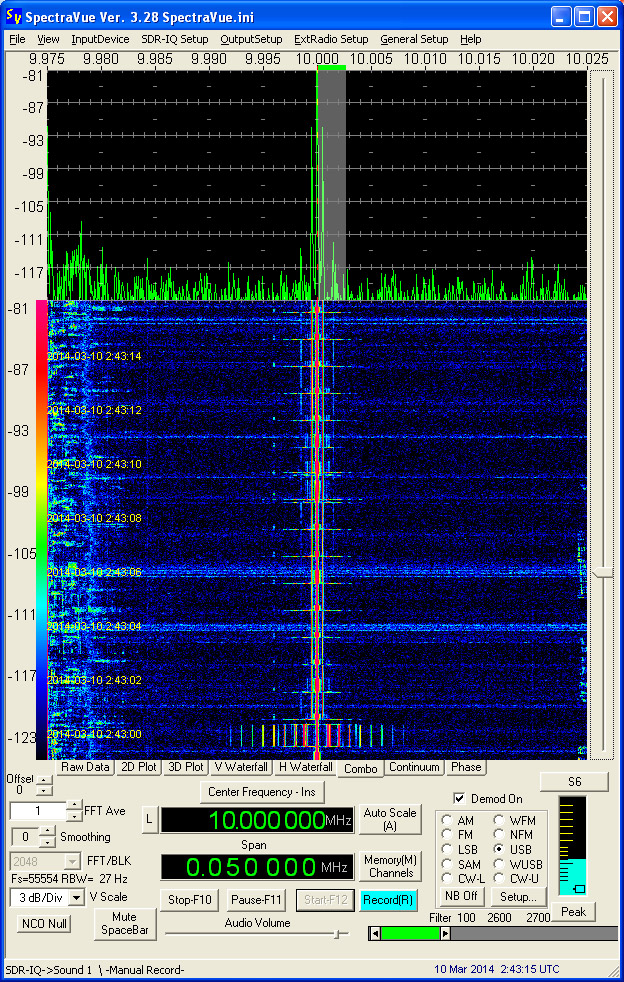Toggle the Demod On checkbox
The width and height of the screenshot is (624, 982).
(460, 799)
